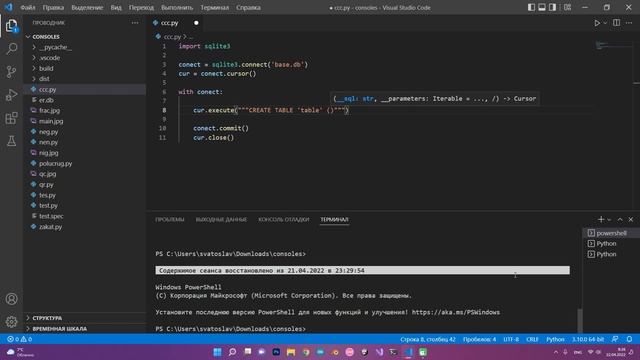Switch to the КОНСОЛЬ ОТЛАДКИ panel tab
Screen dimensions: 640x360
(x=284, y=220)
